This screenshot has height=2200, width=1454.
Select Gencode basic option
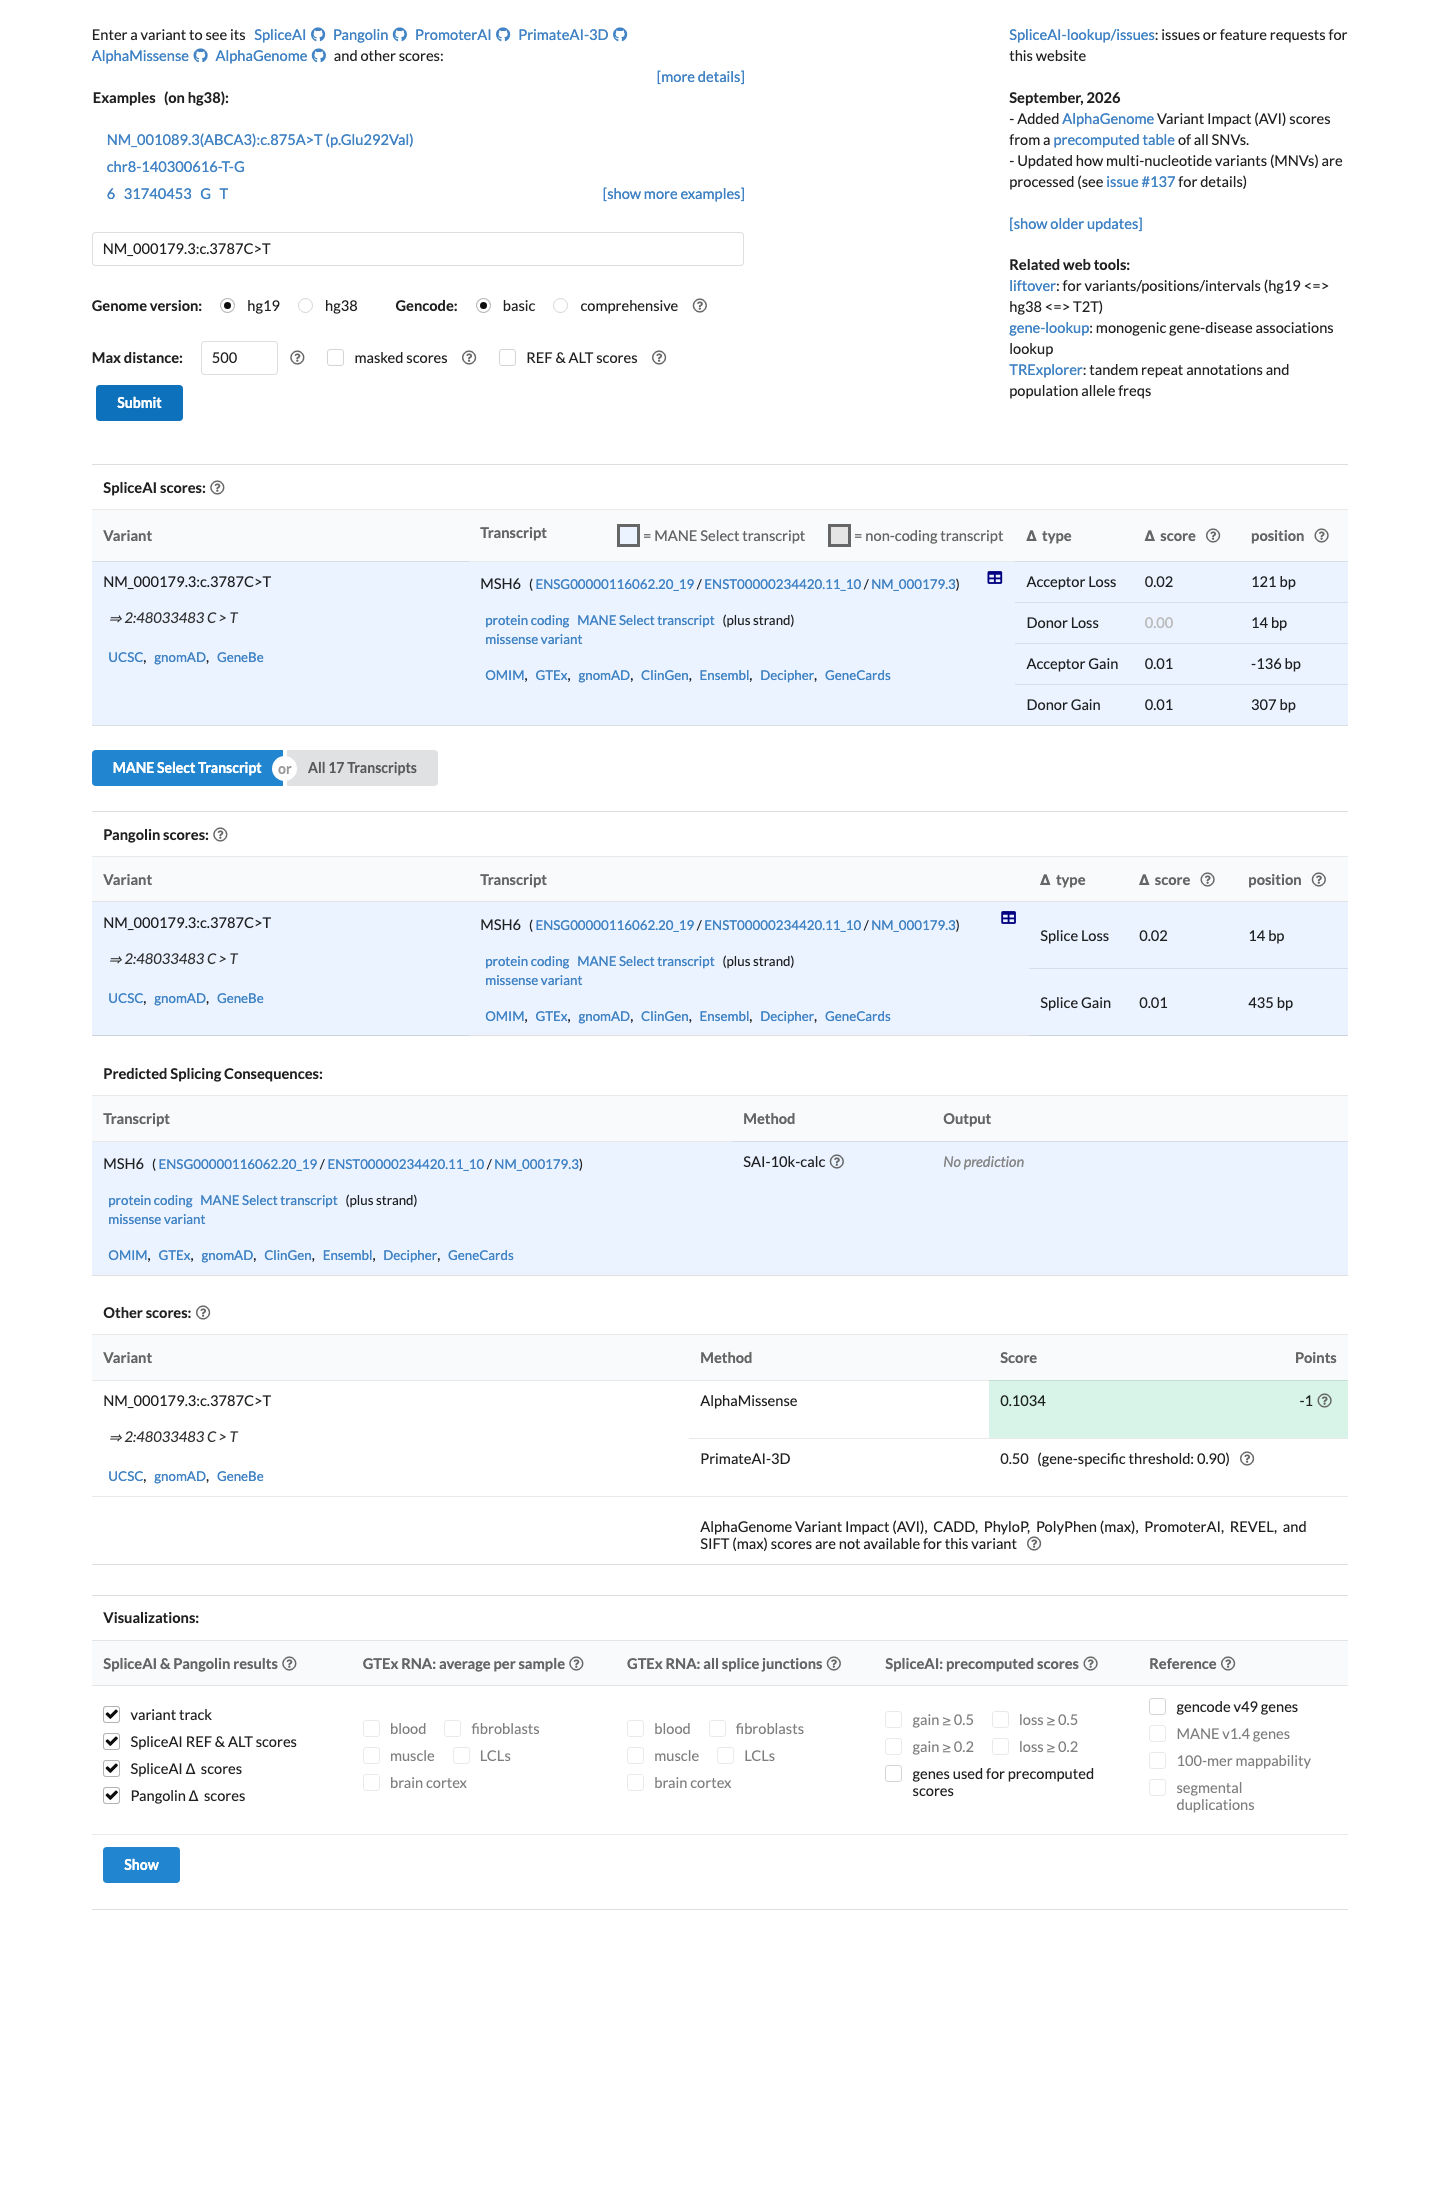pos(484,306)
